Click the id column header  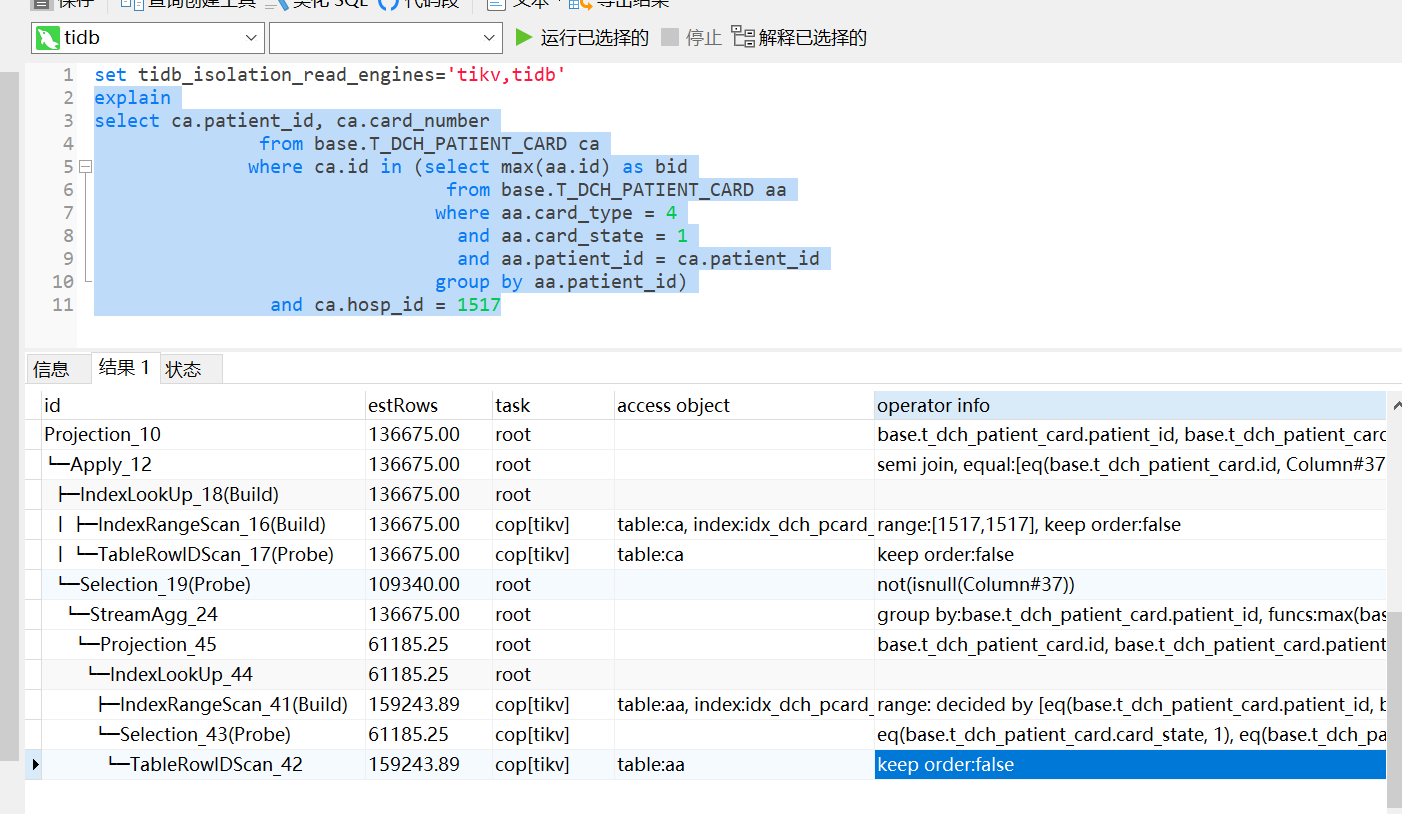[203, 405]
